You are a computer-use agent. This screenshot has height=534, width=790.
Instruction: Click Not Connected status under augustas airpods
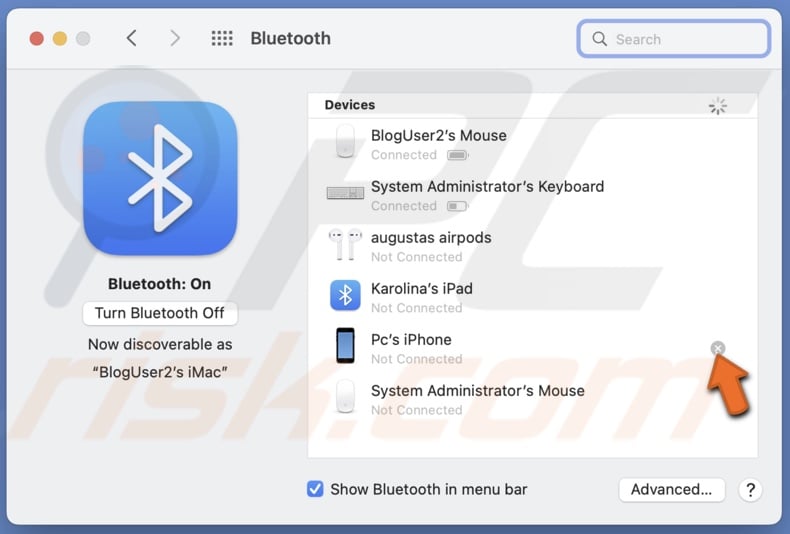click(x=417, y=257)
